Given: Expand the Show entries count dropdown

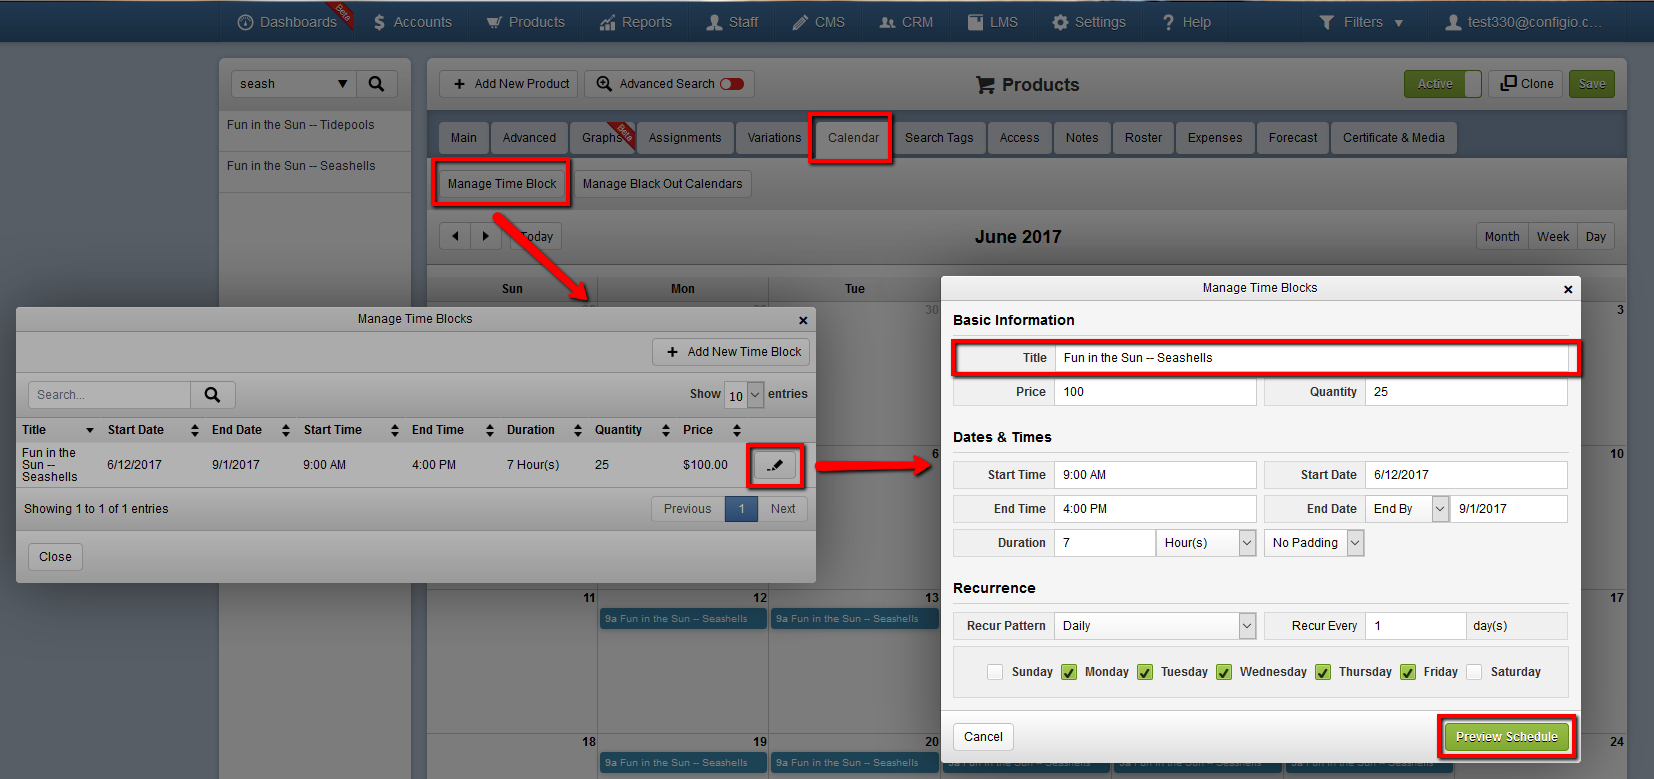Looking at the screenshot, I should pos(744,395).
